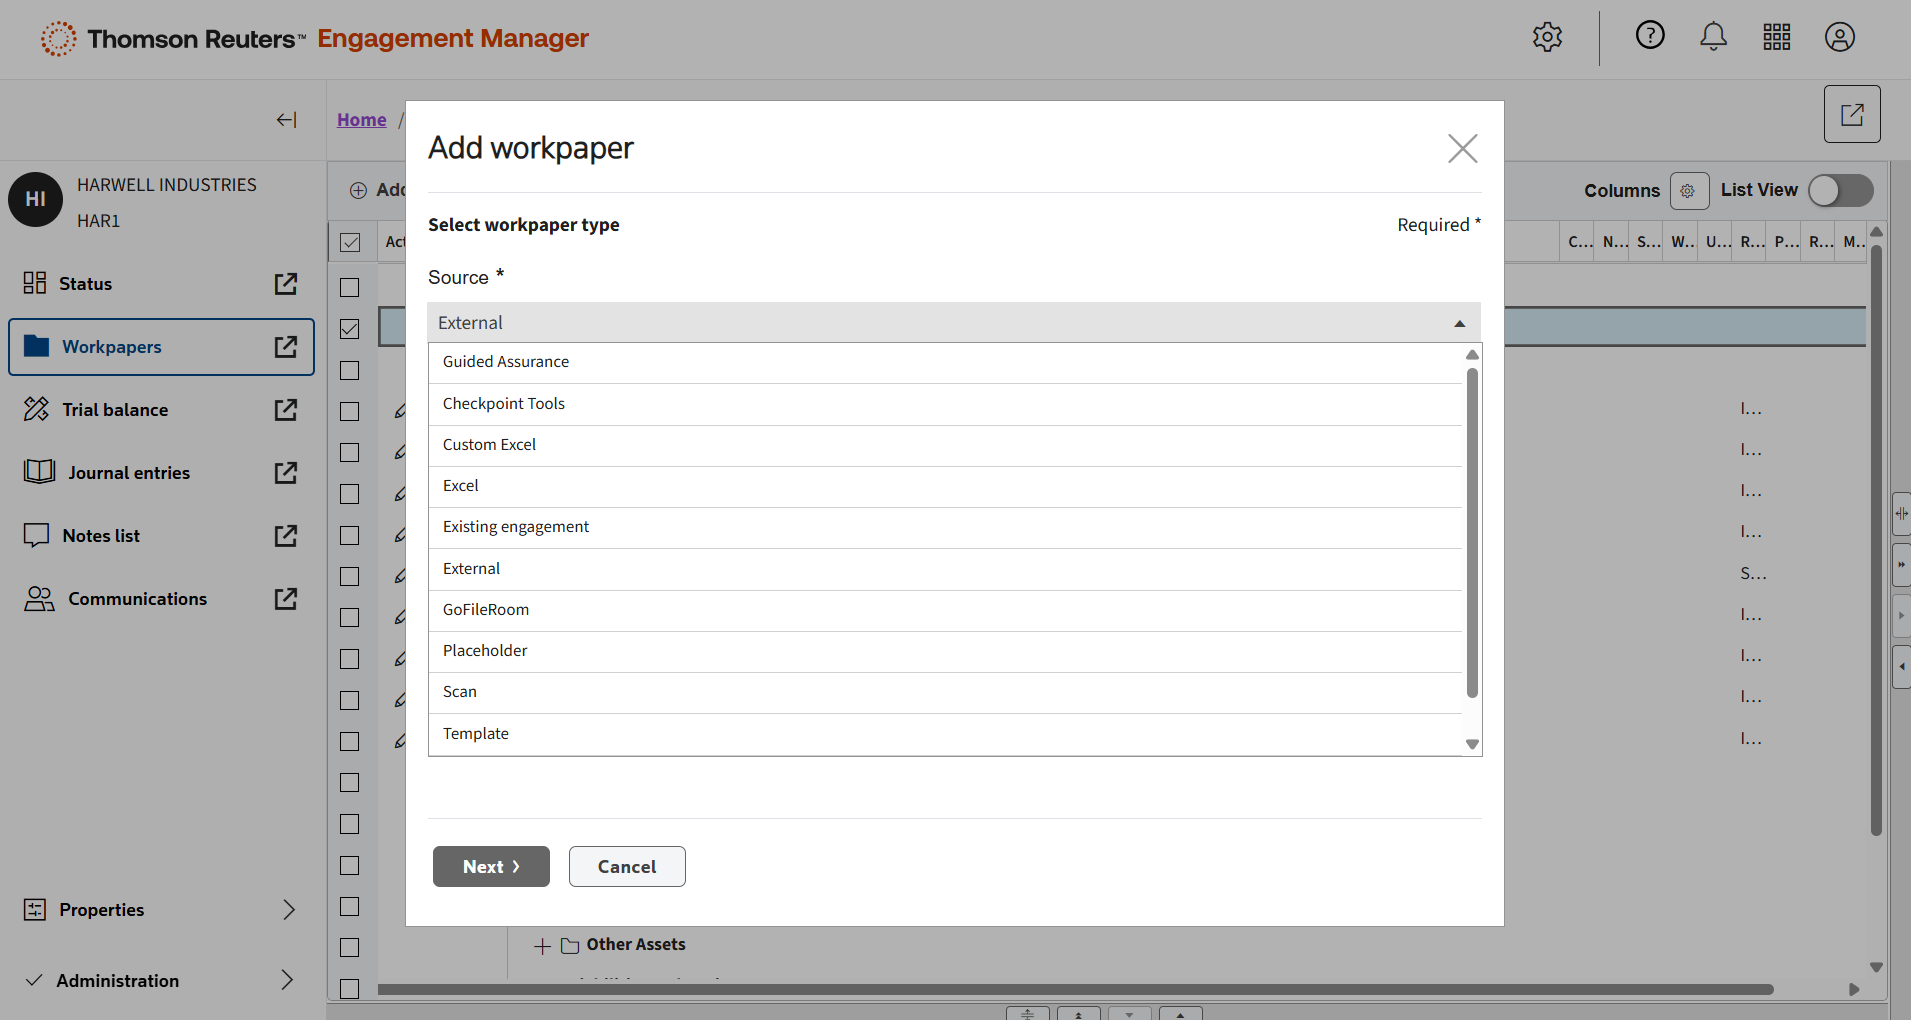
Task: Open the user profile icon
Action: tap(1839, 37)
